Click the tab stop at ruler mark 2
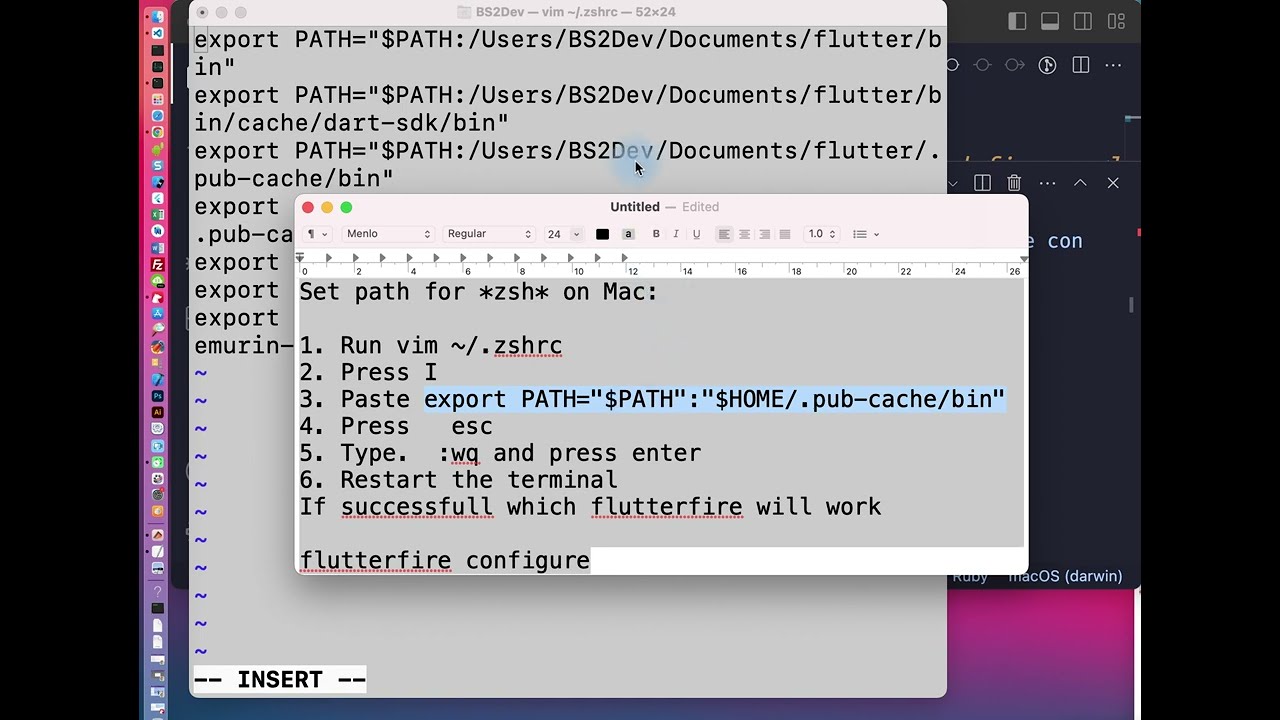 coord(355,258)
